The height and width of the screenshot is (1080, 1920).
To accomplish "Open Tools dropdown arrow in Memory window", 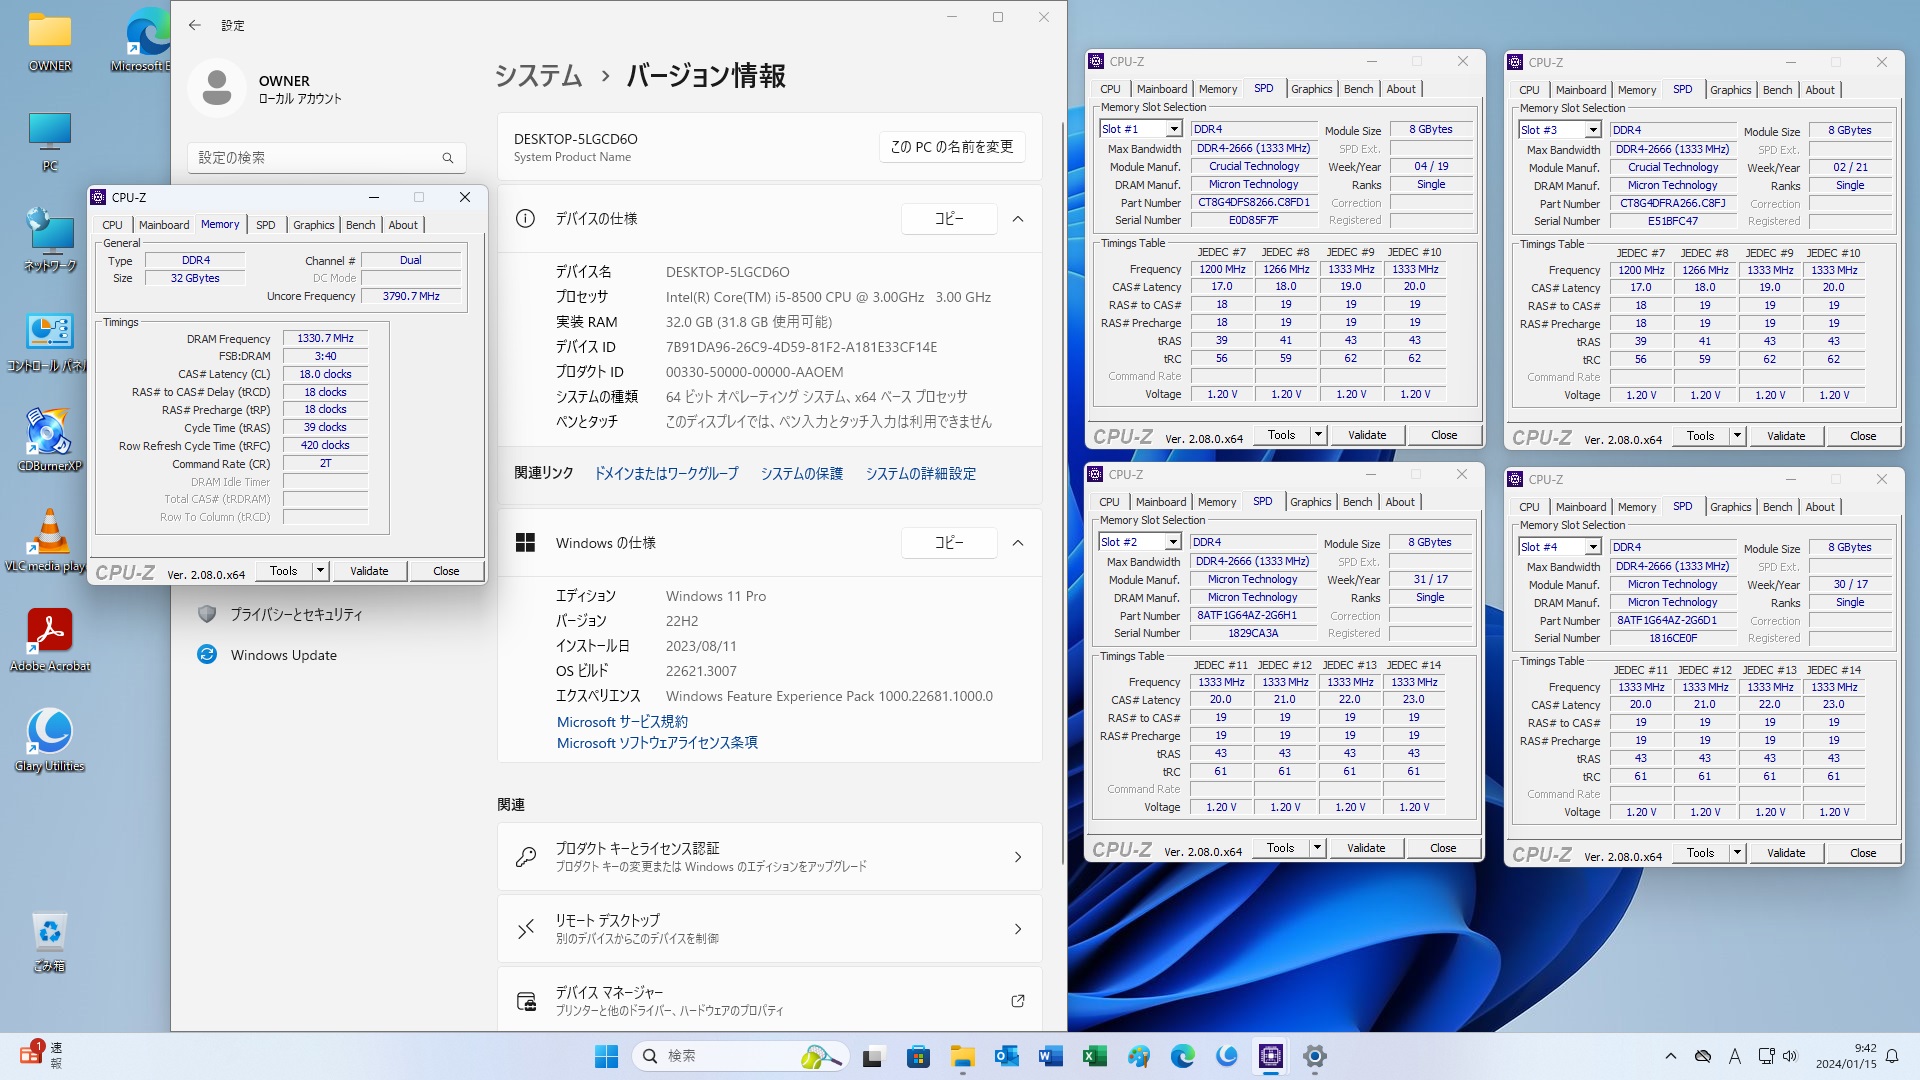I will [x=320, y=571].
